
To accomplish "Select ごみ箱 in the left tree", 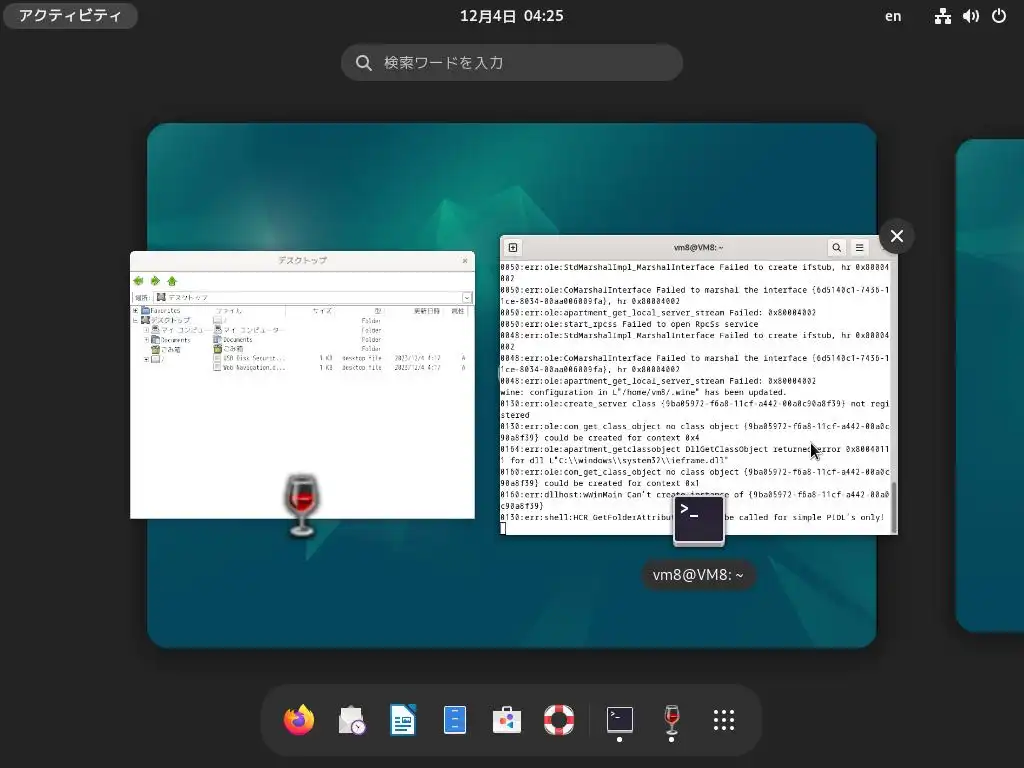I will coord(166,349).
